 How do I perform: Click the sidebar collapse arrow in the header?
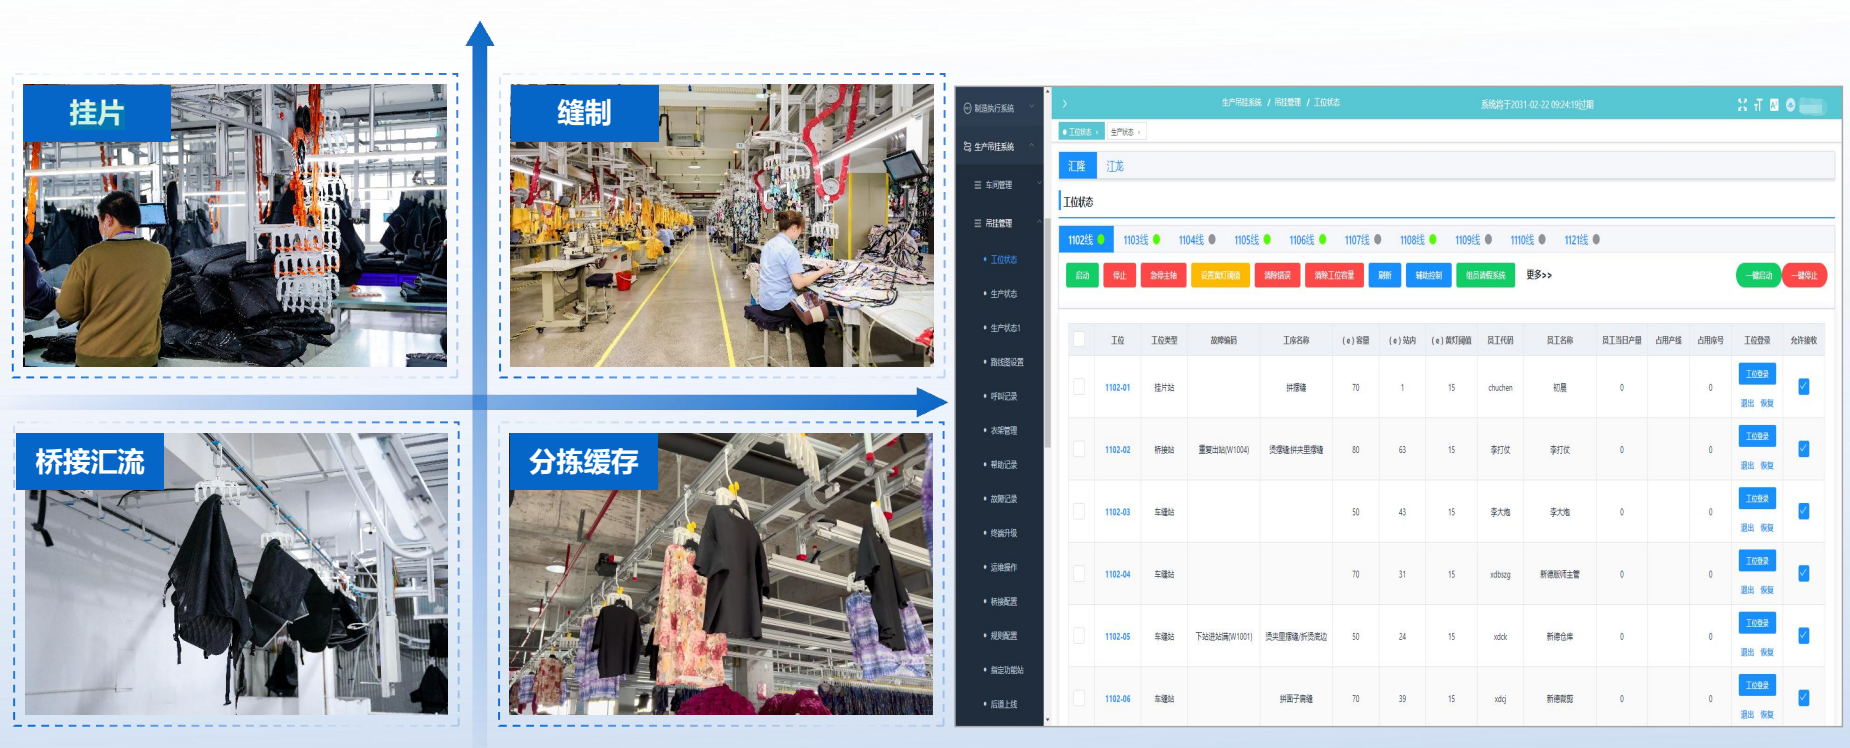(1065, 104)
